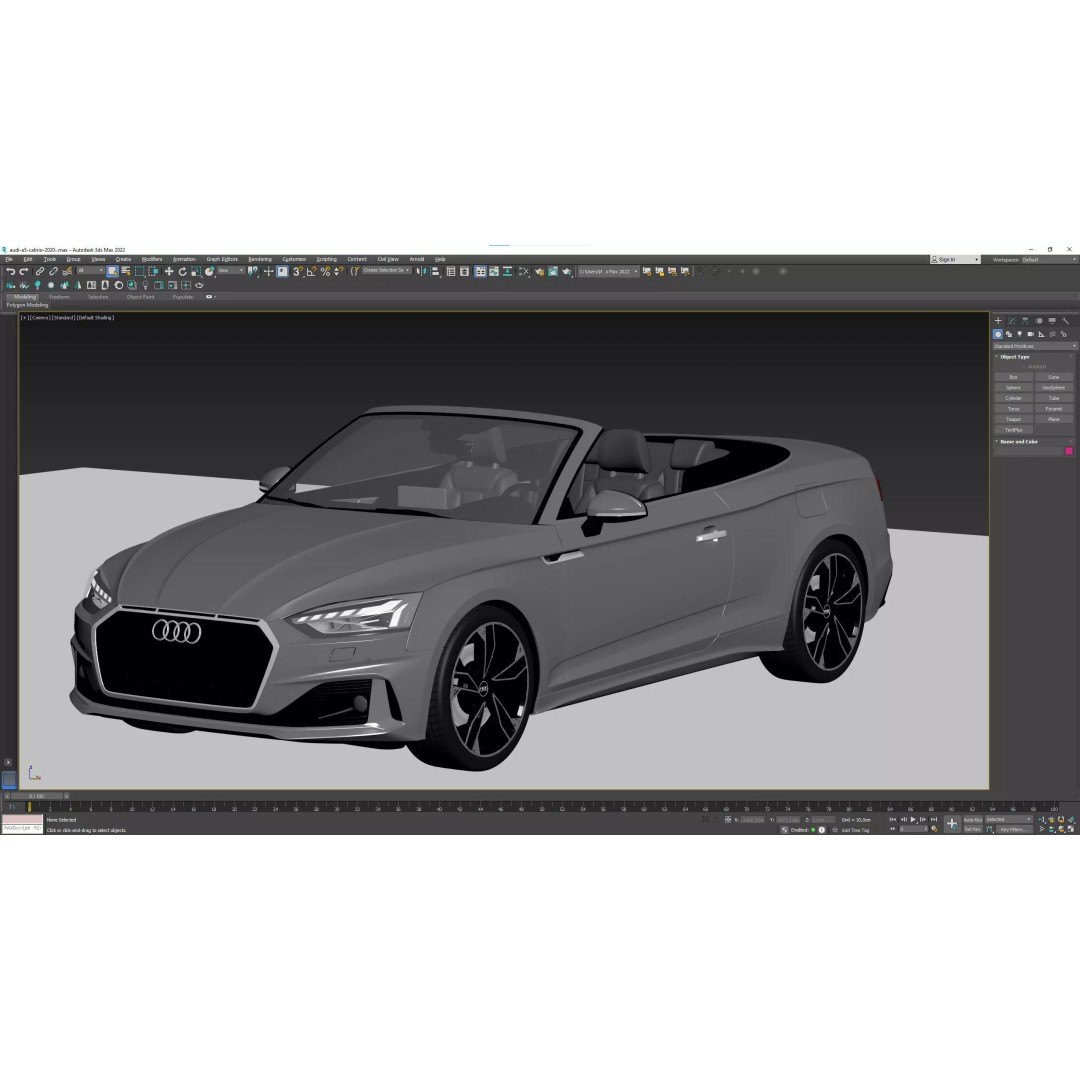The image size is (1080, 1080).
Task: Collapse the Object Type rollout
Action: [1015, 357]
